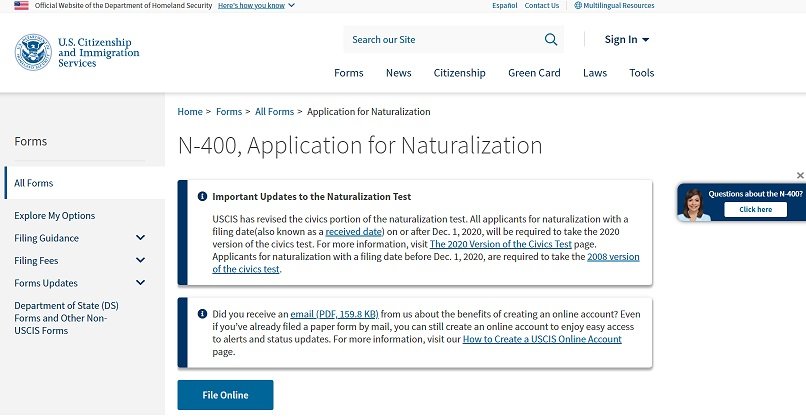Expand Filing Fees sidebar section

click(x=140, y=260)
